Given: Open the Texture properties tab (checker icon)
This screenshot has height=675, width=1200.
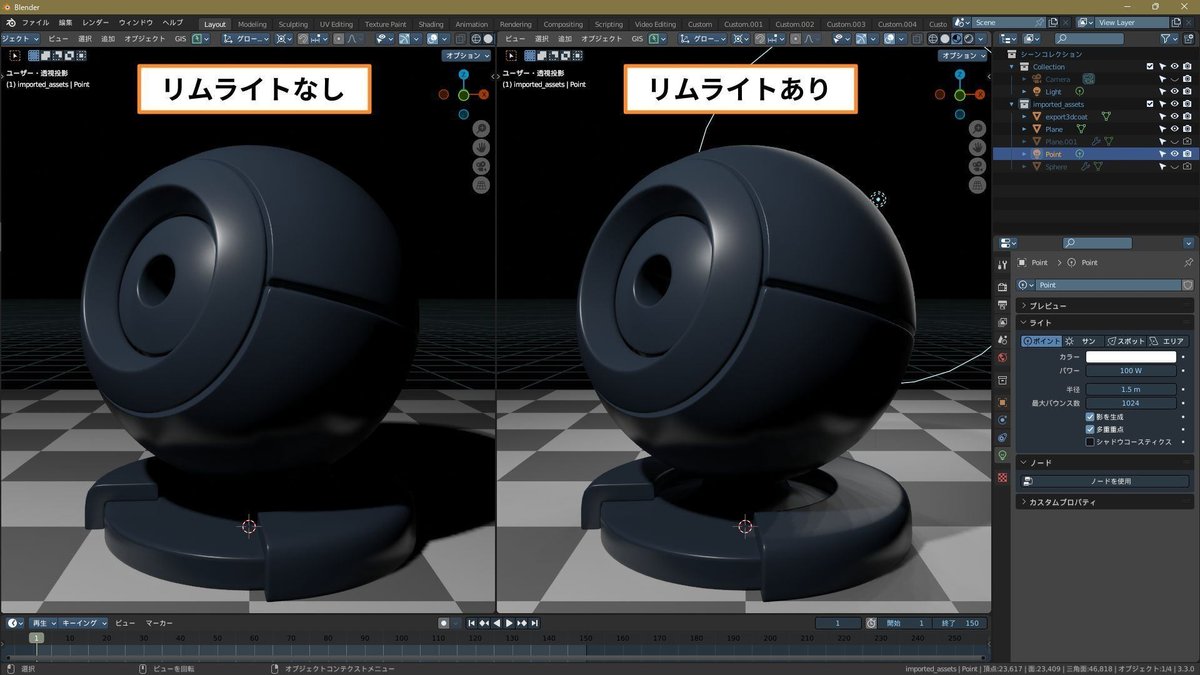Looking at the screenshot, I should (1003, 478).
